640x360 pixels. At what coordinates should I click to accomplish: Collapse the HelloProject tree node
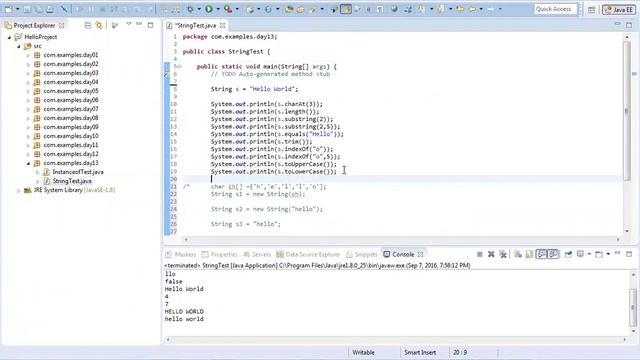tap(9, 37)
